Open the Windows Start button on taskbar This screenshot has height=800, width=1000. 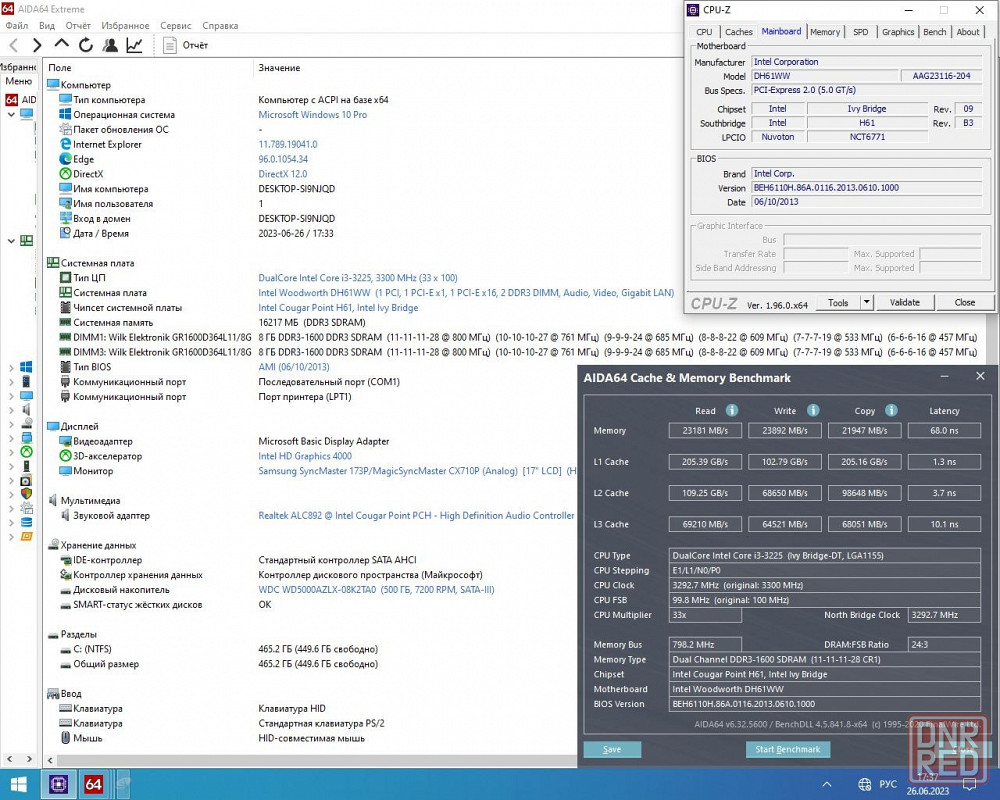(x=18, y=784)
